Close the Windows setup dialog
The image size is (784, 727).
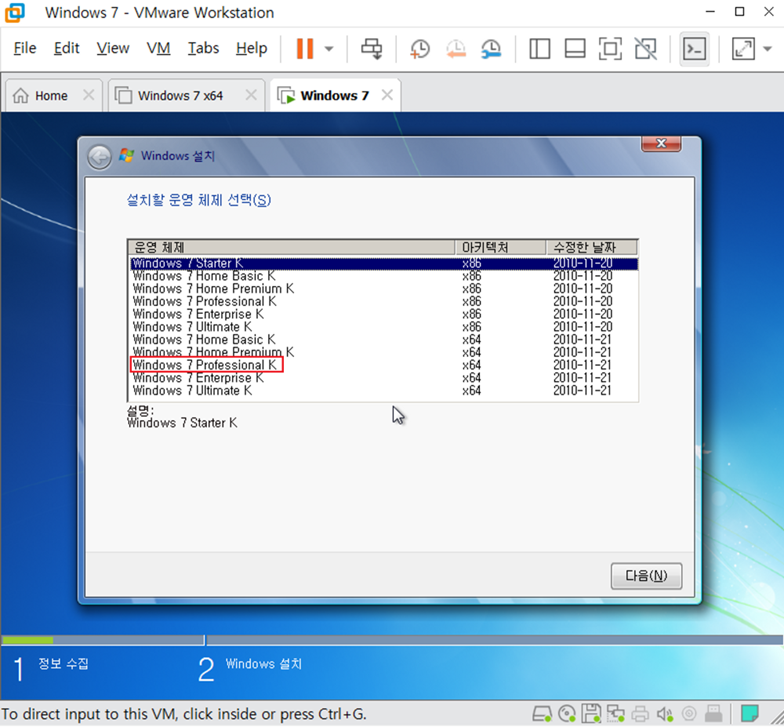[x=661, y=144]
